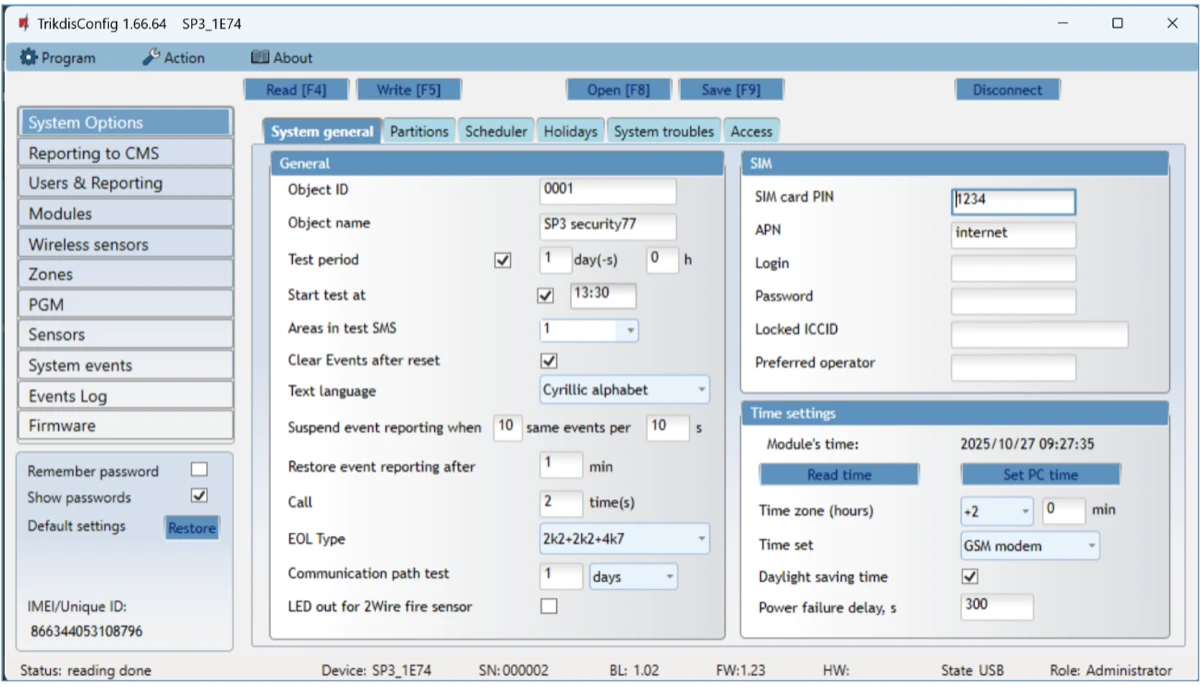This screenshot has width=1200, height=687.
Task: Select Wireless sensors in the sidebar
Action: (125, 244)
